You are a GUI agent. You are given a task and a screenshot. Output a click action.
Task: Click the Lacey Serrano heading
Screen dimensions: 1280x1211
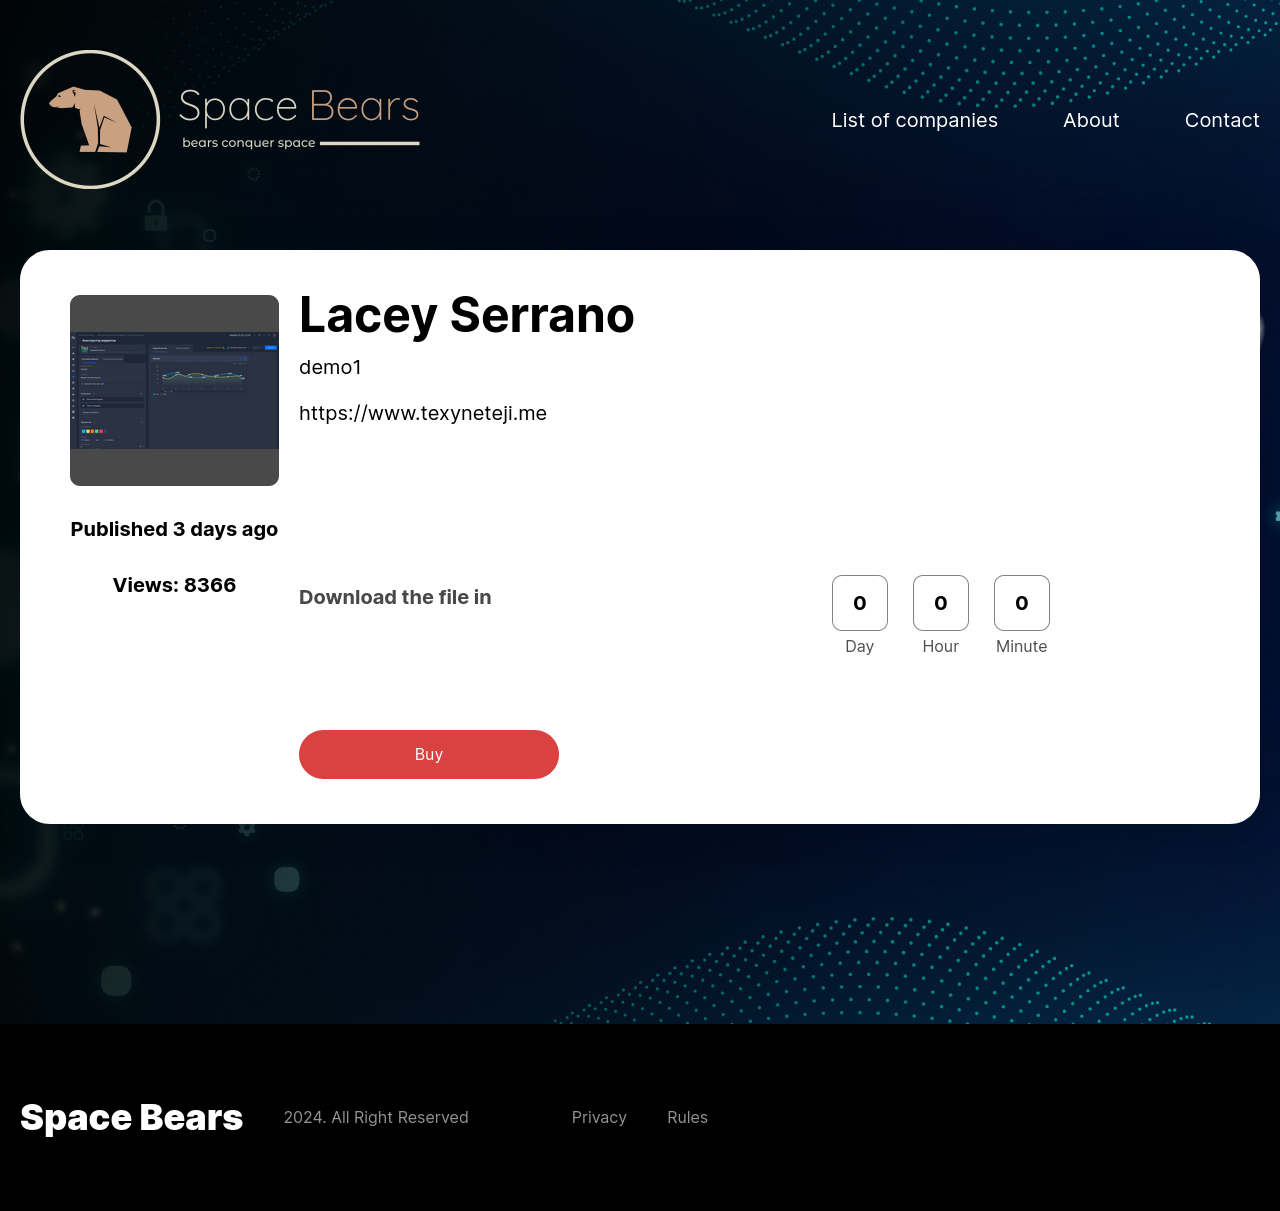tap(466, 316)
